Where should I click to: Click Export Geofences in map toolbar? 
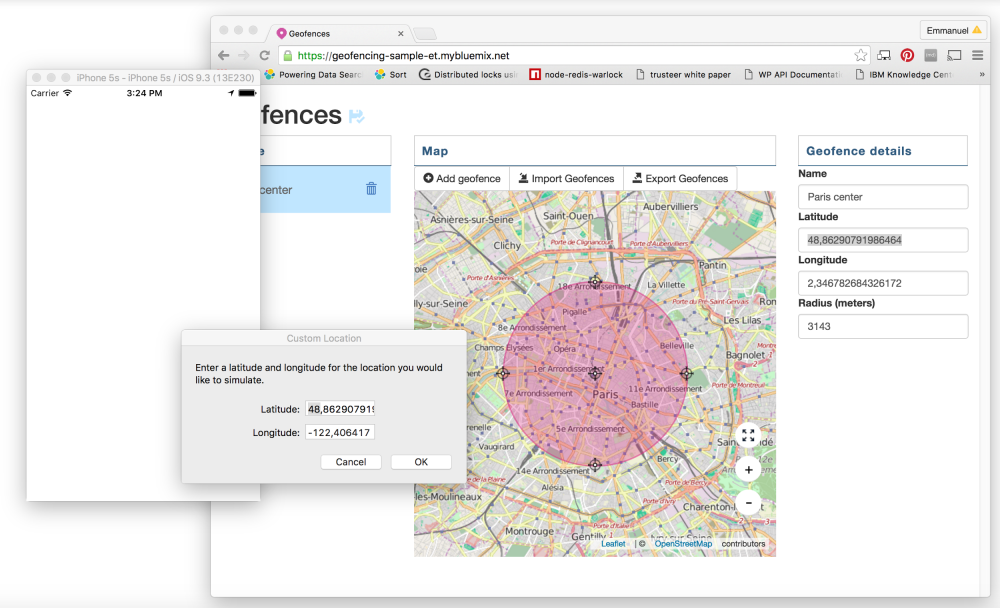(680, 179)
